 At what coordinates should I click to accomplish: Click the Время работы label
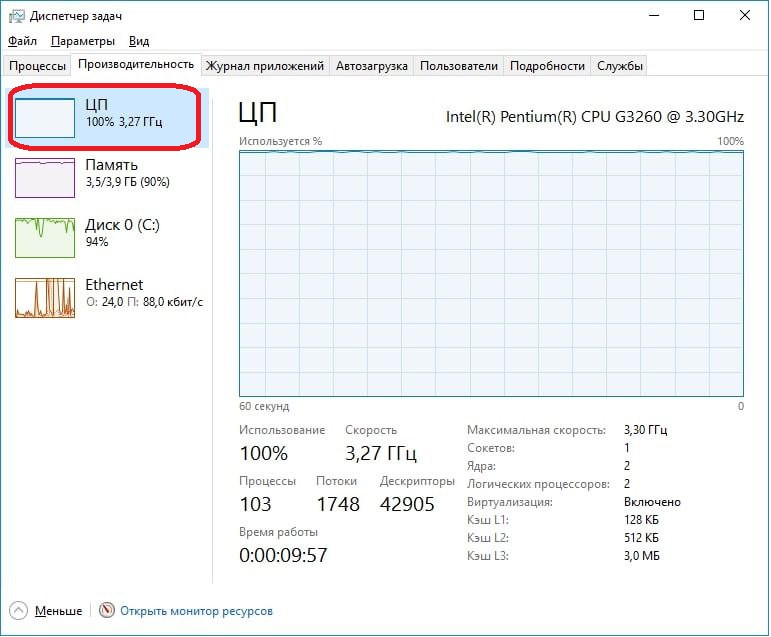click(278, 532)
